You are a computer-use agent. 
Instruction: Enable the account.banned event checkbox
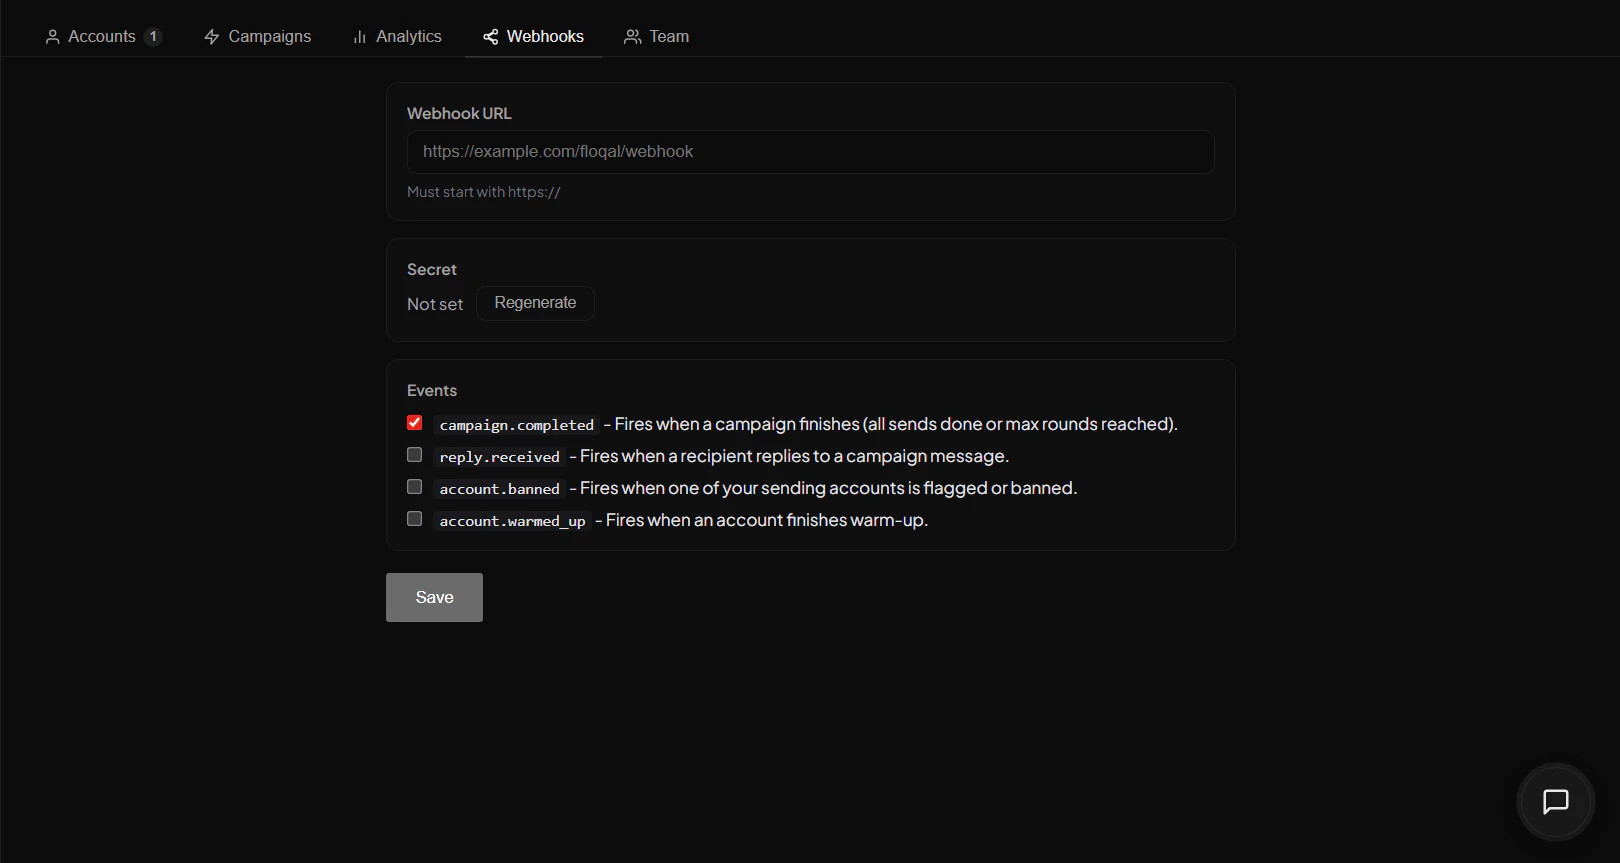coord(415,487)
